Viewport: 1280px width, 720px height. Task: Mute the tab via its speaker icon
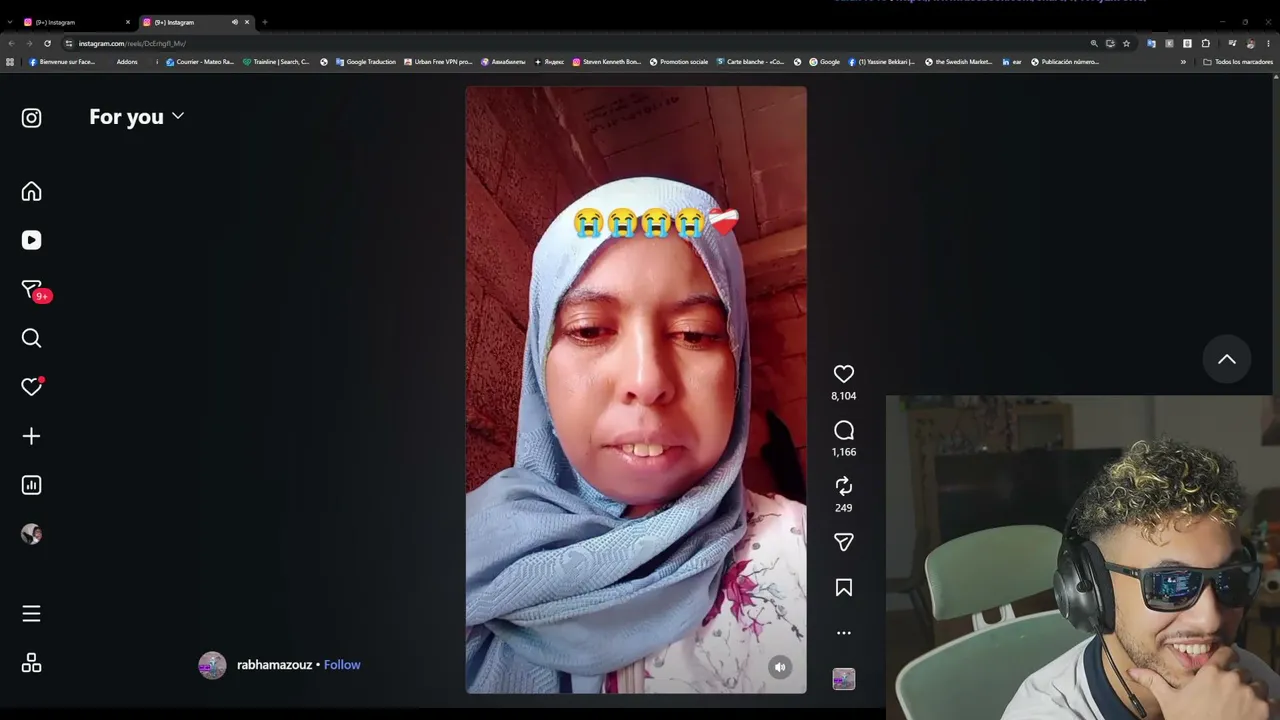[235, 22]
